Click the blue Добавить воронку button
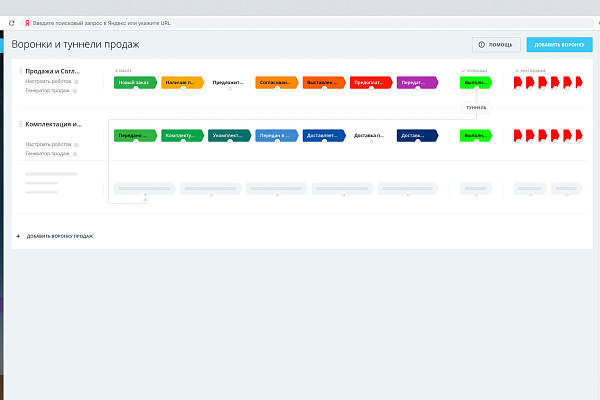The height and width of the screenshot is (400, 600). (x=559, y=45)
